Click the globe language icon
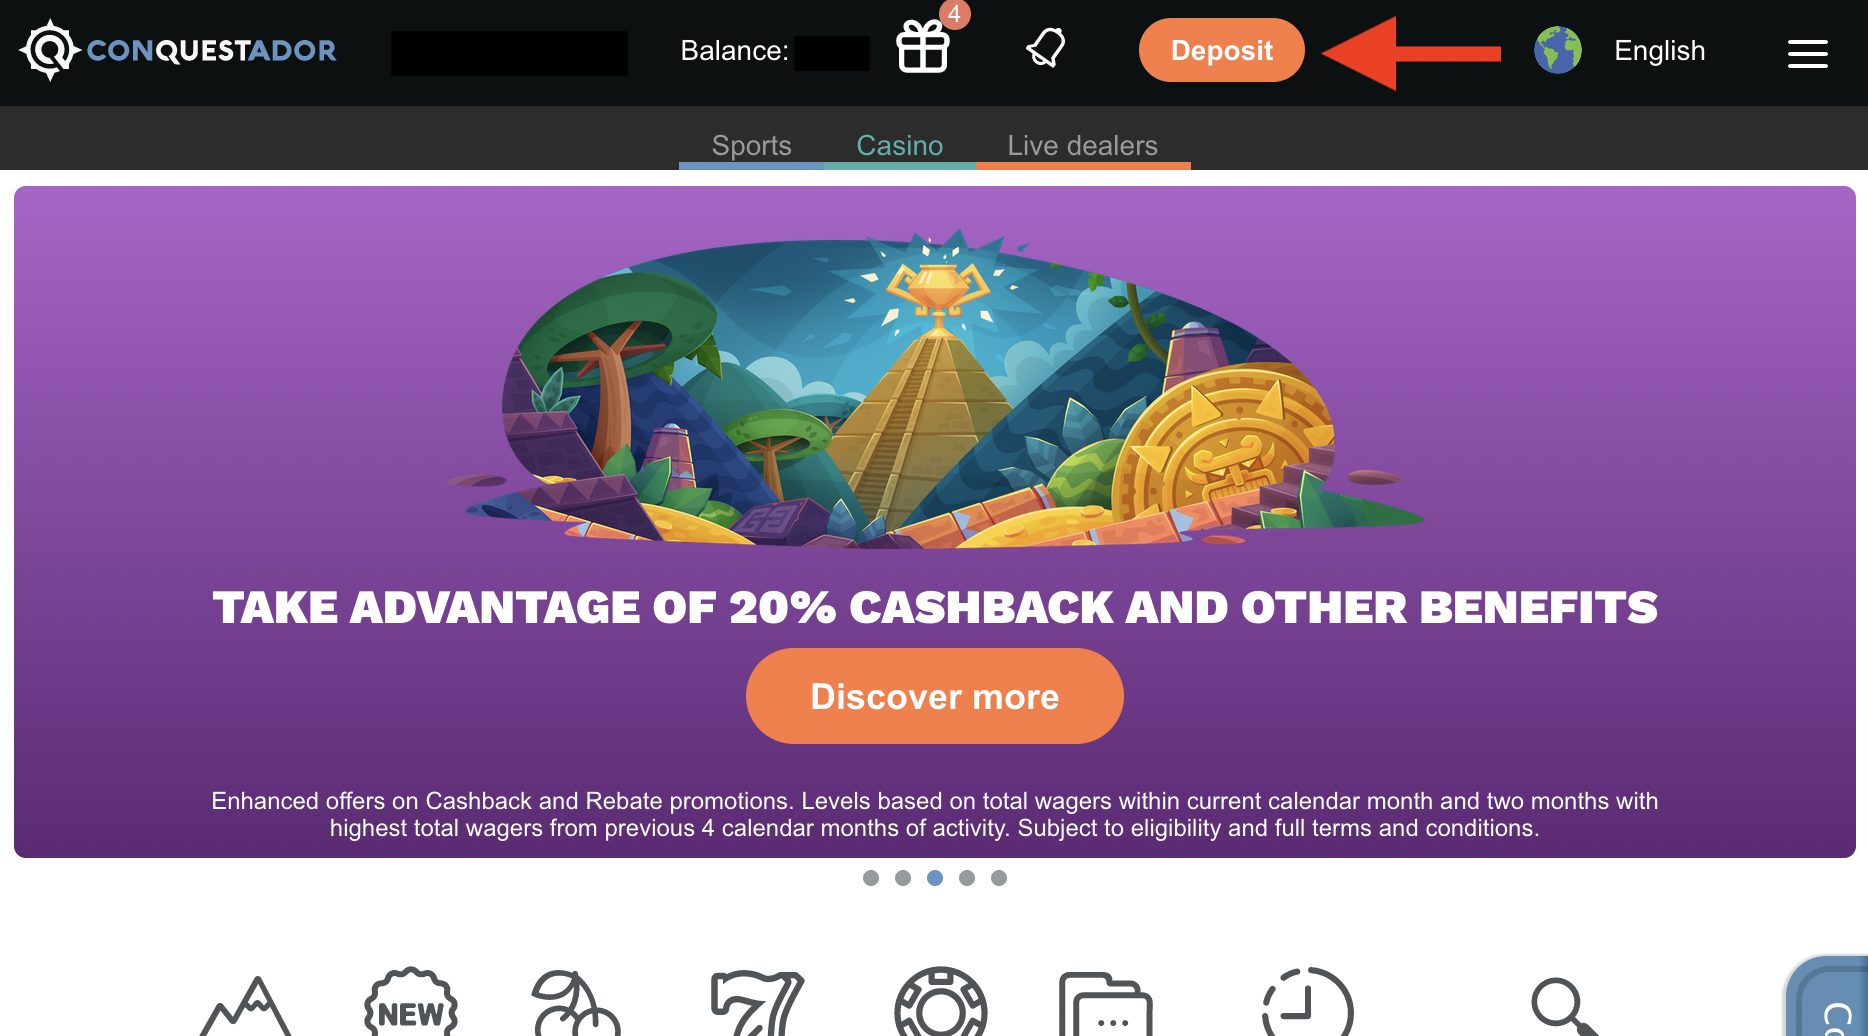This screenshot has width=1868, height=1036. tap(1558, 50)
